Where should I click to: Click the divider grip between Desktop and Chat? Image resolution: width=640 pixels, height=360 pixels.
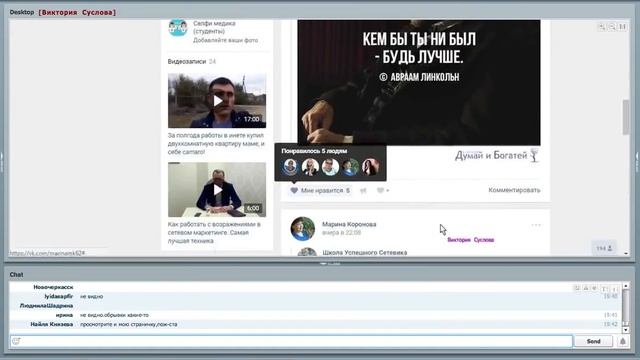329,264
